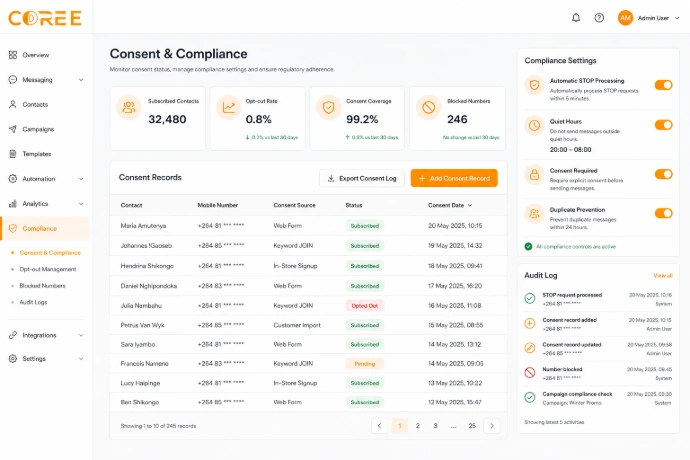Click the Templates document icon
690x460 pixels.
[x=13, y=154]
